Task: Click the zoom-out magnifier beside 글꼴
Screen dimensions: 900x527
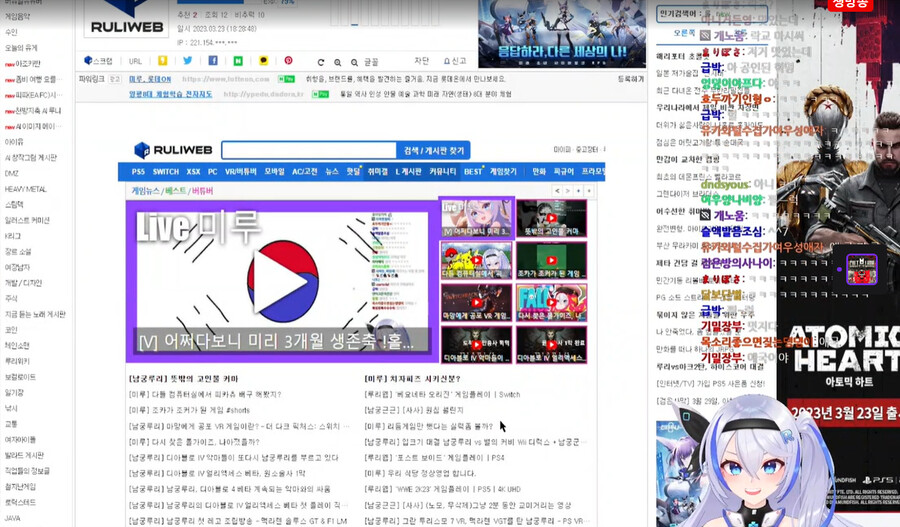Action: coord(355,62)
